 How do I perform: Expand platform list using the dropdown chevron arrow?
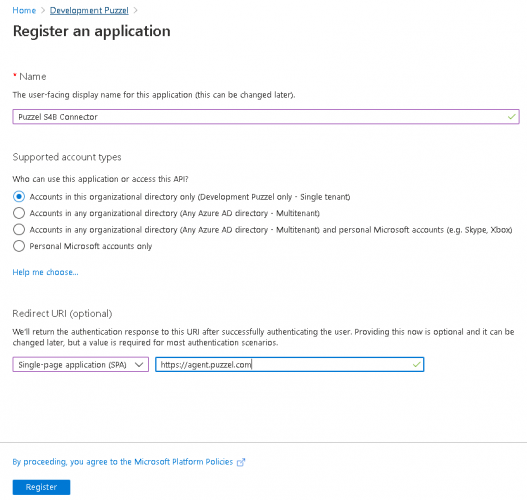(139, 365)
